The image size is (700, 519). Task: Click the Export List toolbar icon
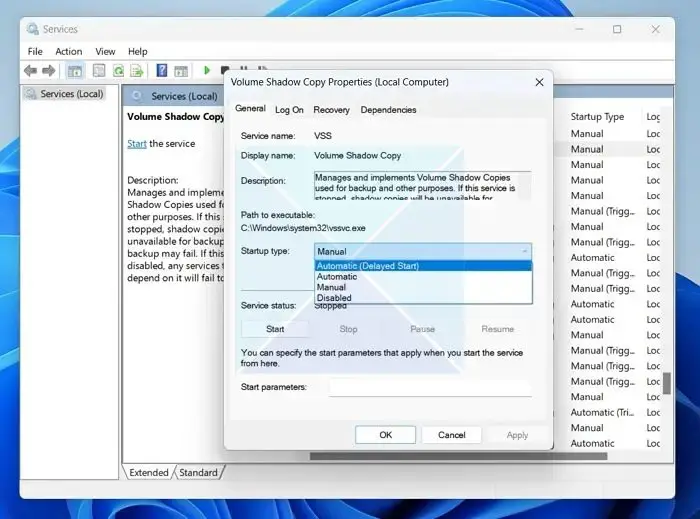point(137,71)
